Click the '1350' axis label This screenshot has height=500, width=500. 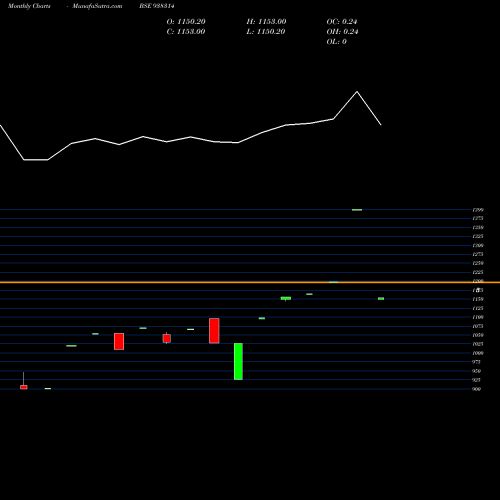click(478, 227)
